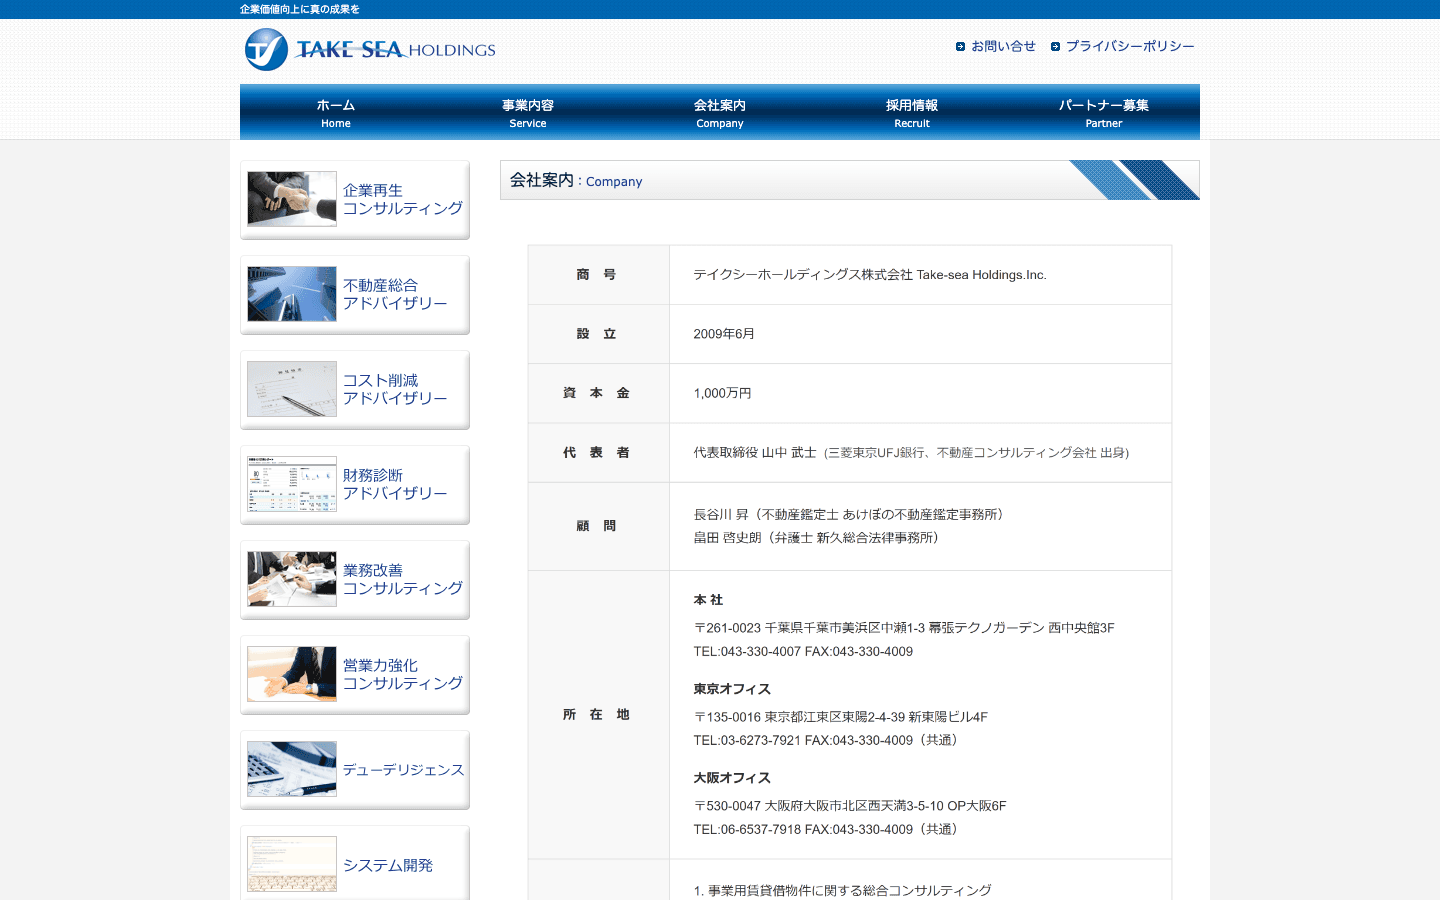Screen dimensions: 1440x900
Task: Go to the ホーム Home menu
Action: (336, 112)
